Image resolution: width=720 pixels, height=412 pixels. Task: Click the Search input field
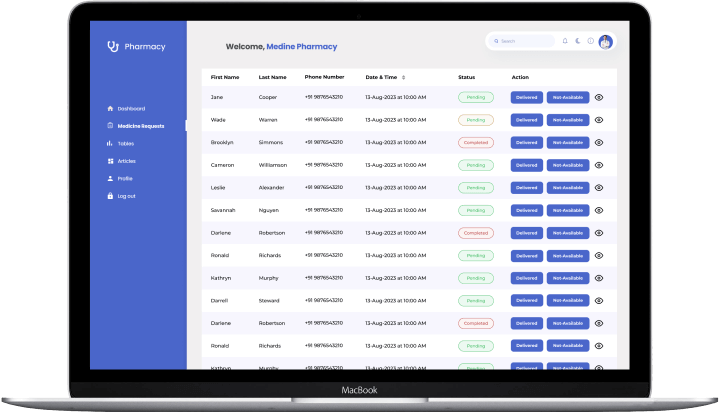(523, 41)
